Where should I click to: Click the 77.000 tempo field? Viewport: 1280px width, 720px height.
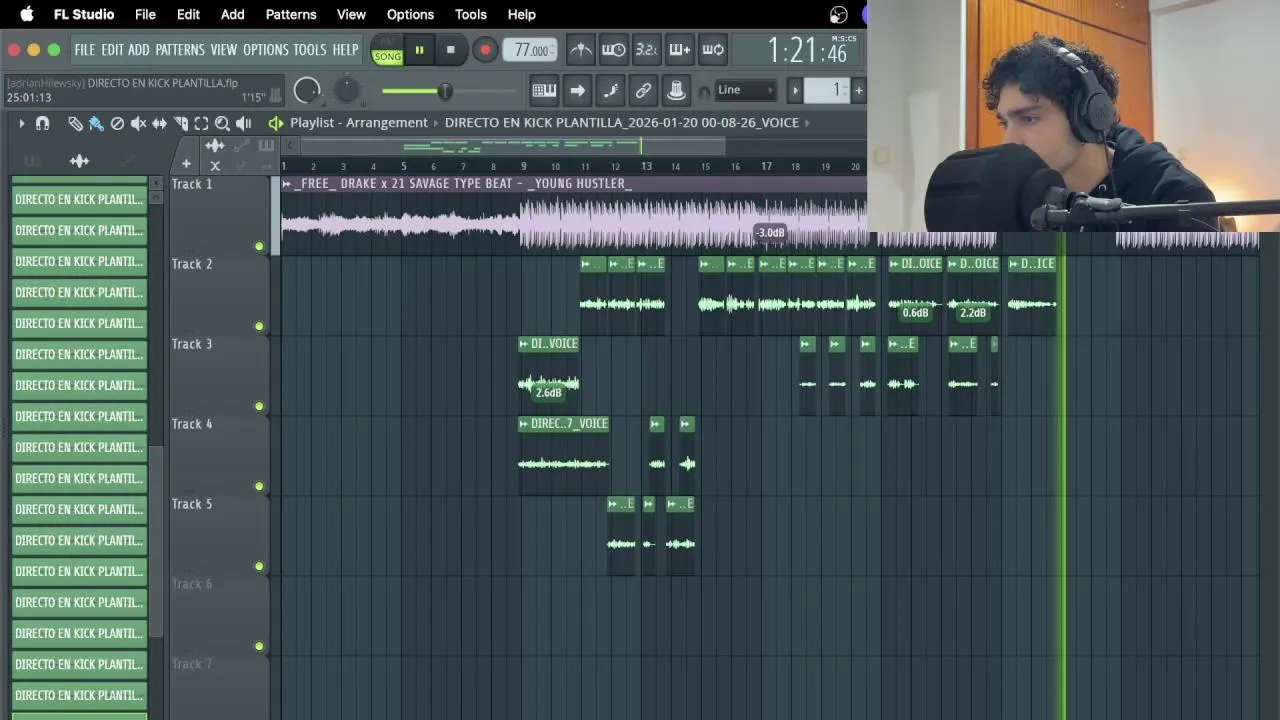click(531, 50)
